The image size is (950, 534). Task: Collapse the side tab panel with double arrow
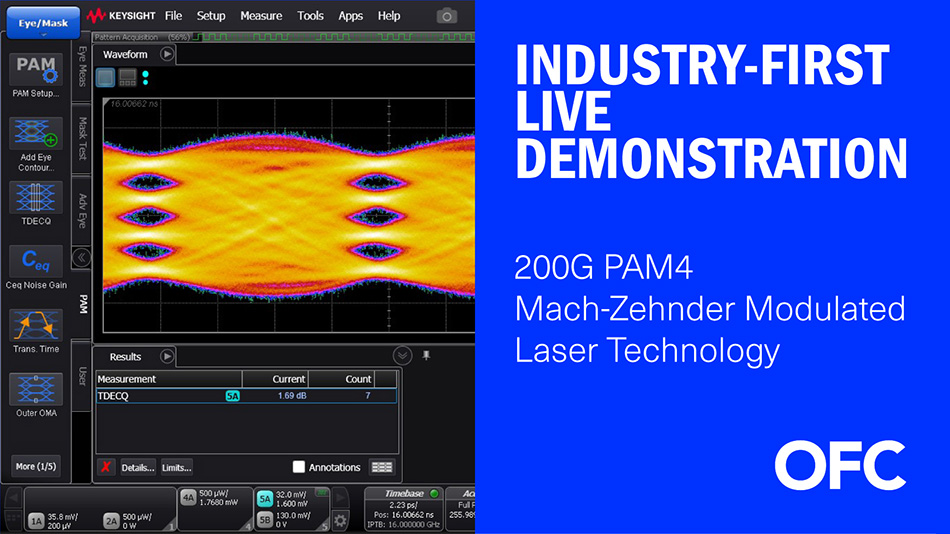coord(83,257)
